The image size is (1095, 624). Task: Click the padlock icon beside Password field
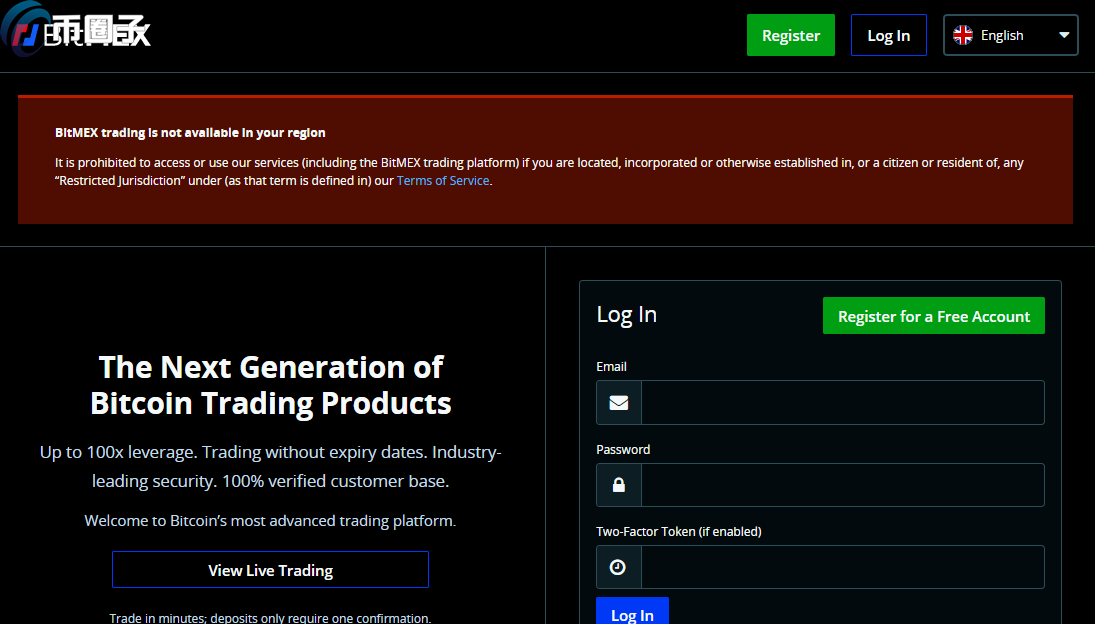pos(619,485)
